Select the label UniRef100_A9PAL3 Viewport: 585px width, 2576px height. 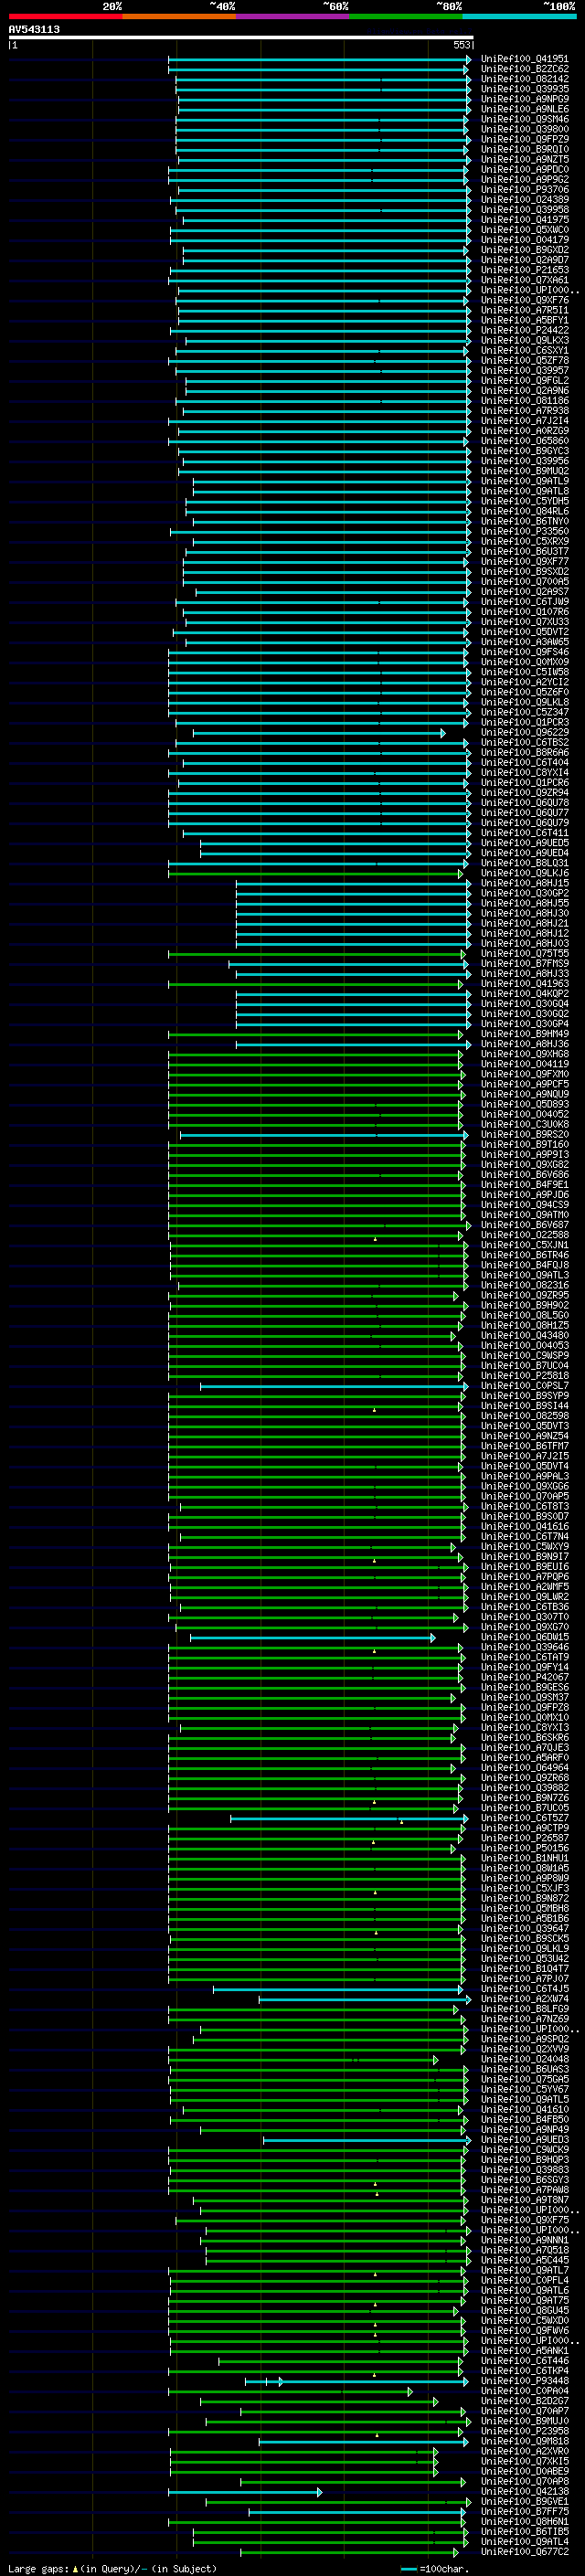(x=525, y=1476)
